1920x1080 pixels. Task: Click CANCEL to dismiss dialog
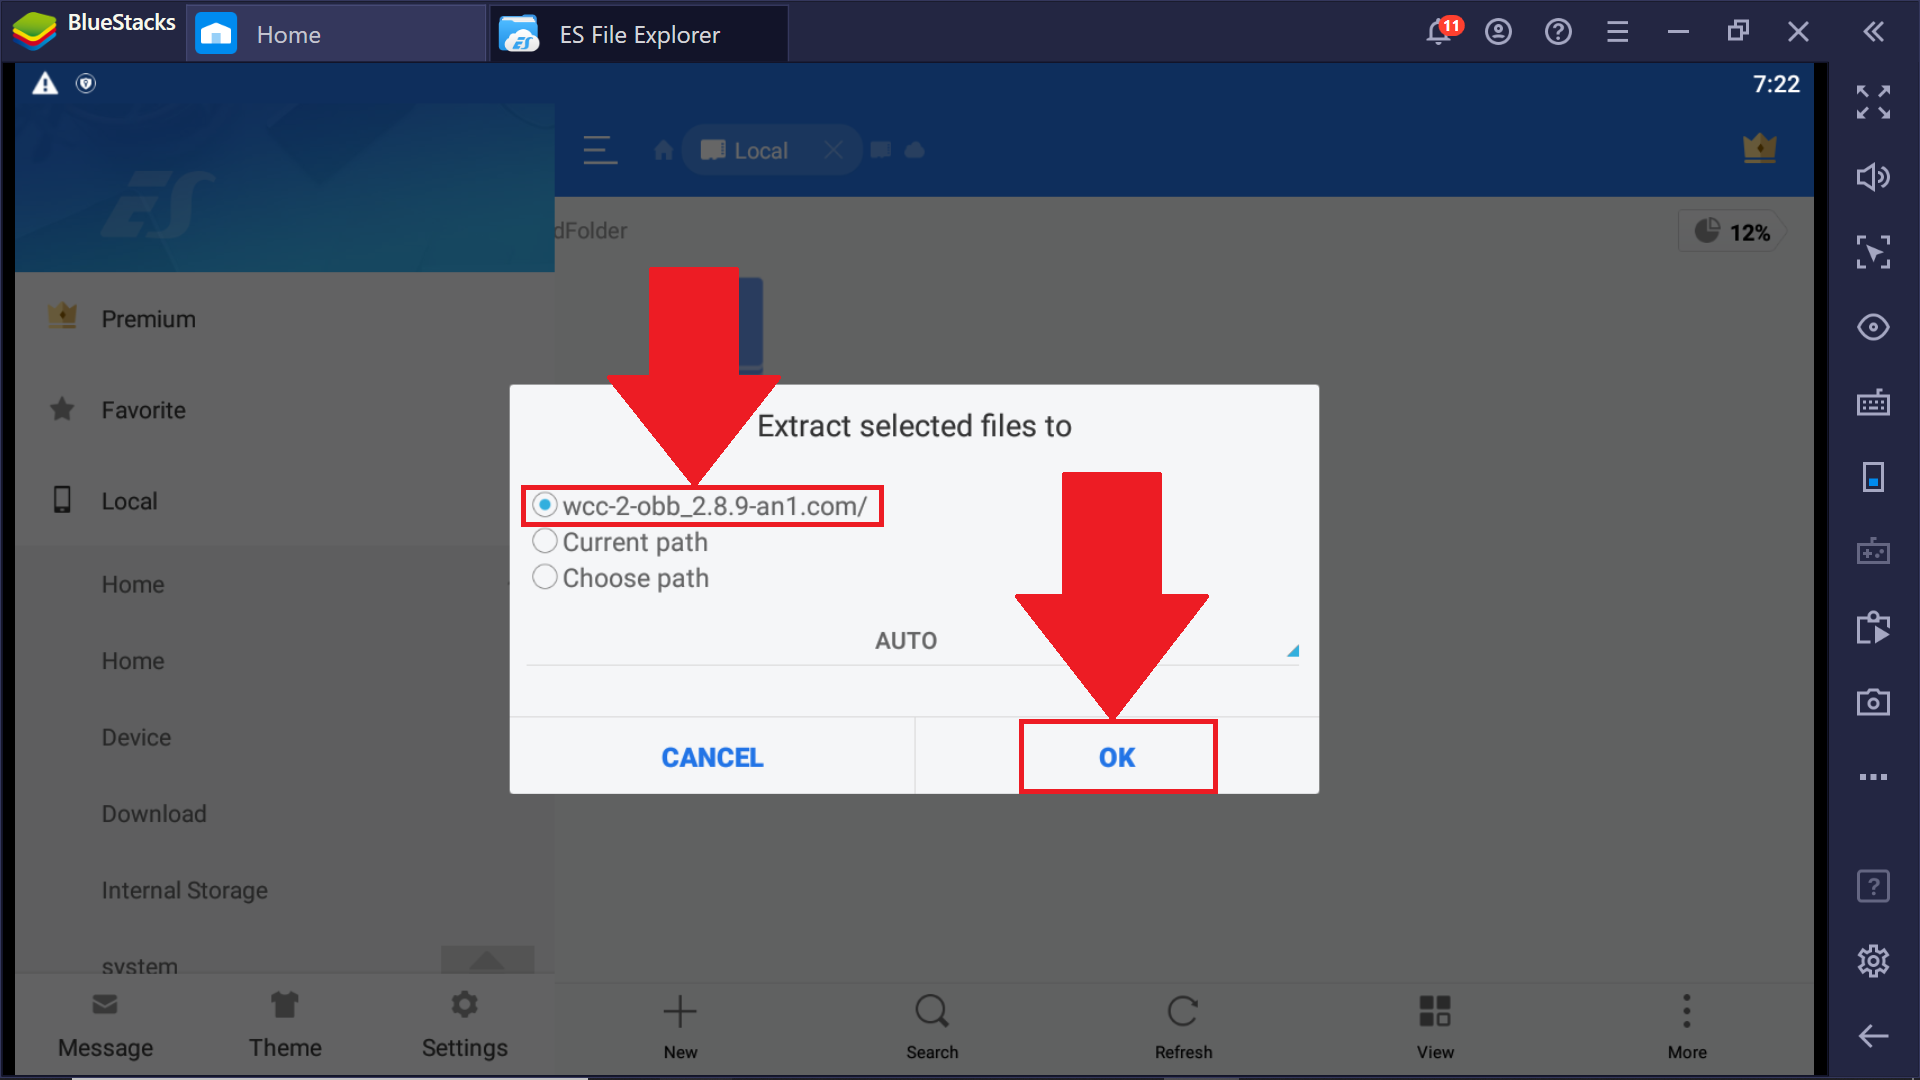[x=712, y=756]
